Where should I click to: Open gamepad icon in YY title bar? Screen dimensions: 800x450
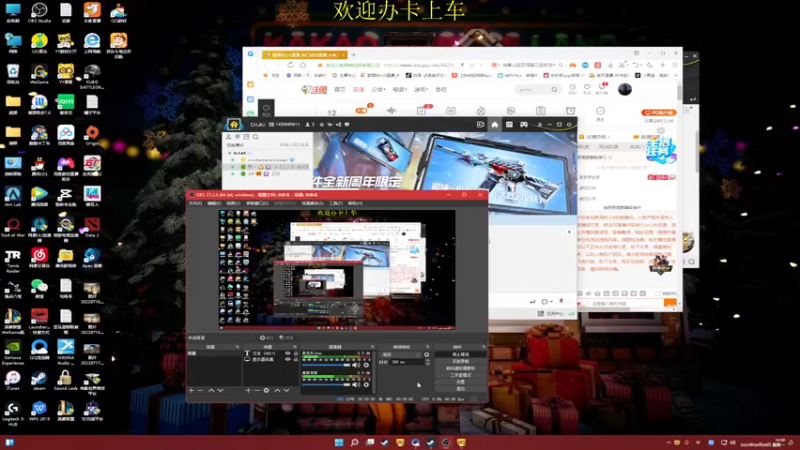523,124
